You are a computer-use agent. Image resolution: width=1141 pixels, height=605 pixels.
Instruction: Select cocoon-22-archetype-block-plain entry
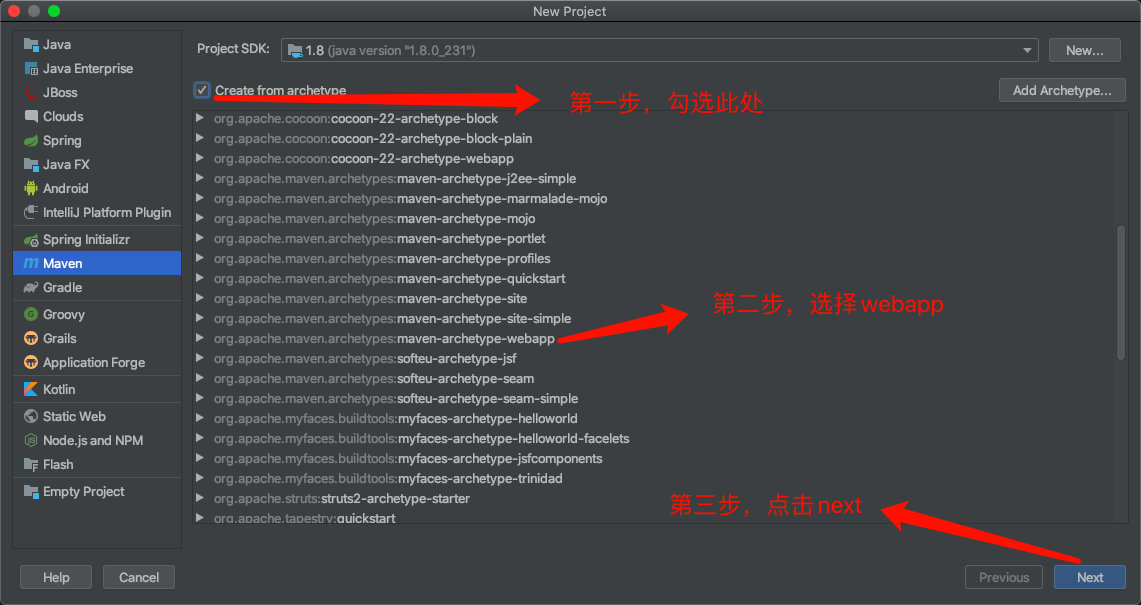[x=373, y=138]
